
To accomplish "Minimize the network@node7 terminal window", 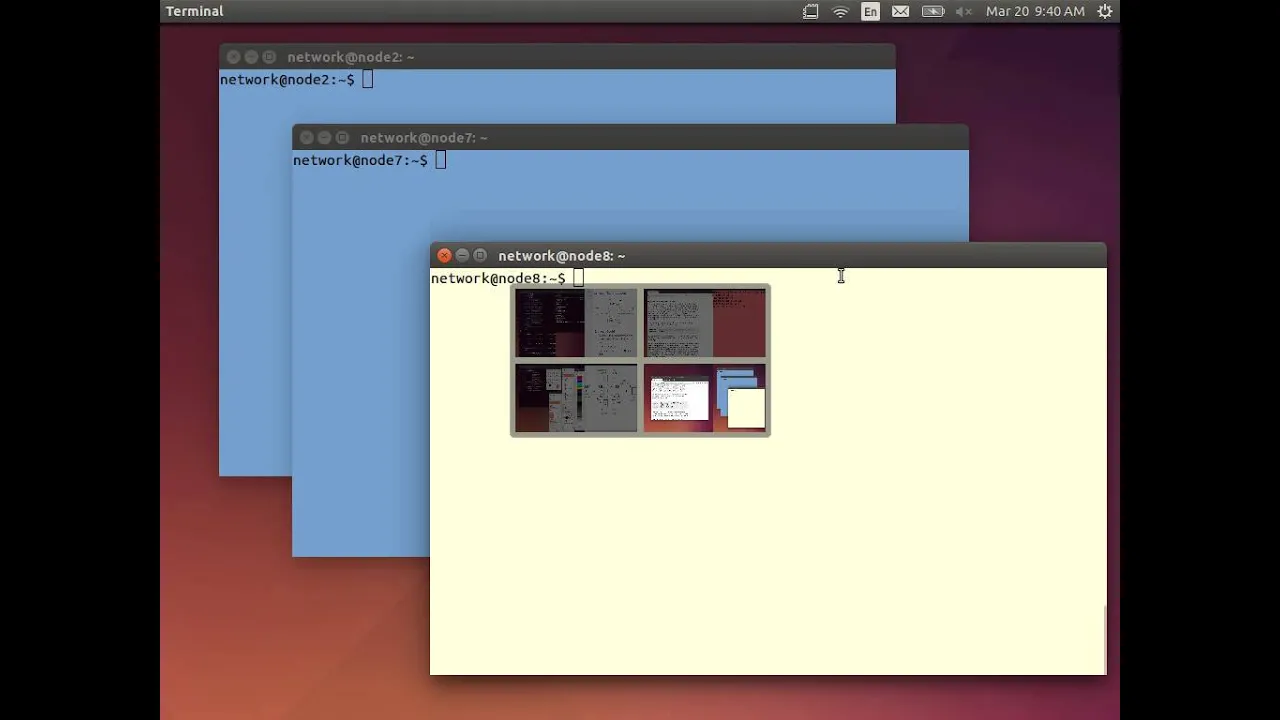I will click(x=324, y=138).
